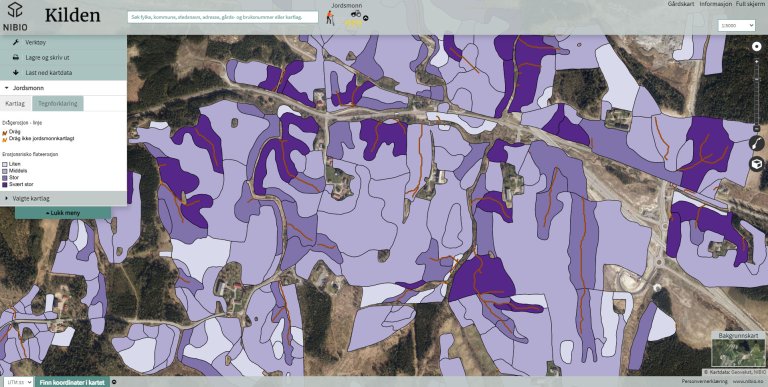Switch to the Tegnforklaring tab
Image resolution: width=768 pixels, height=387 pixels.
pos(58,103)
